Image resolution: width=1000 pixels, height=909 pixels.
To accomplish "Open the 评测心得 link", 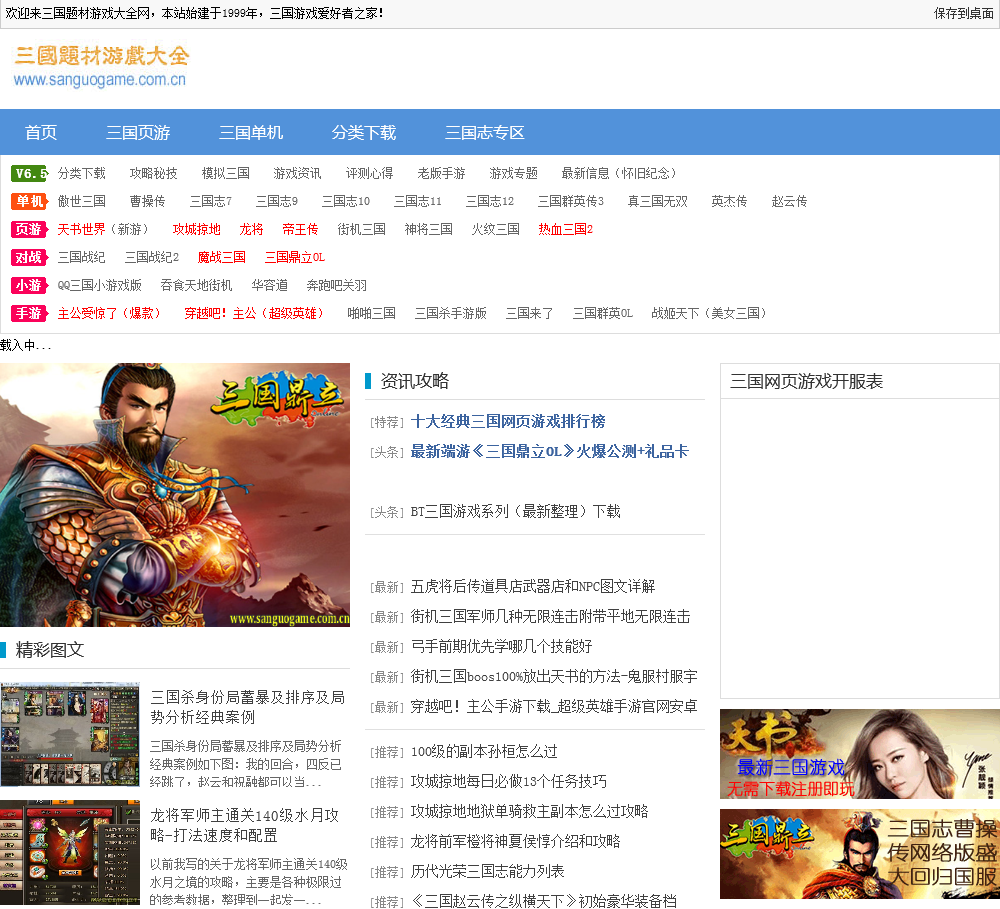I will pos(369,174).
